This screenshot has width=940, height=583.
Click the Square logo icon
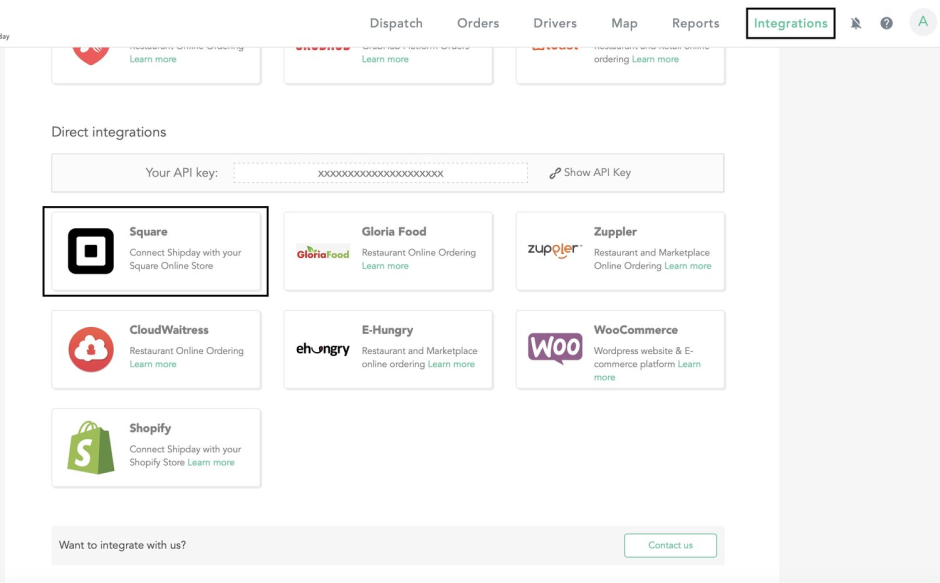[x=91, y=251]
